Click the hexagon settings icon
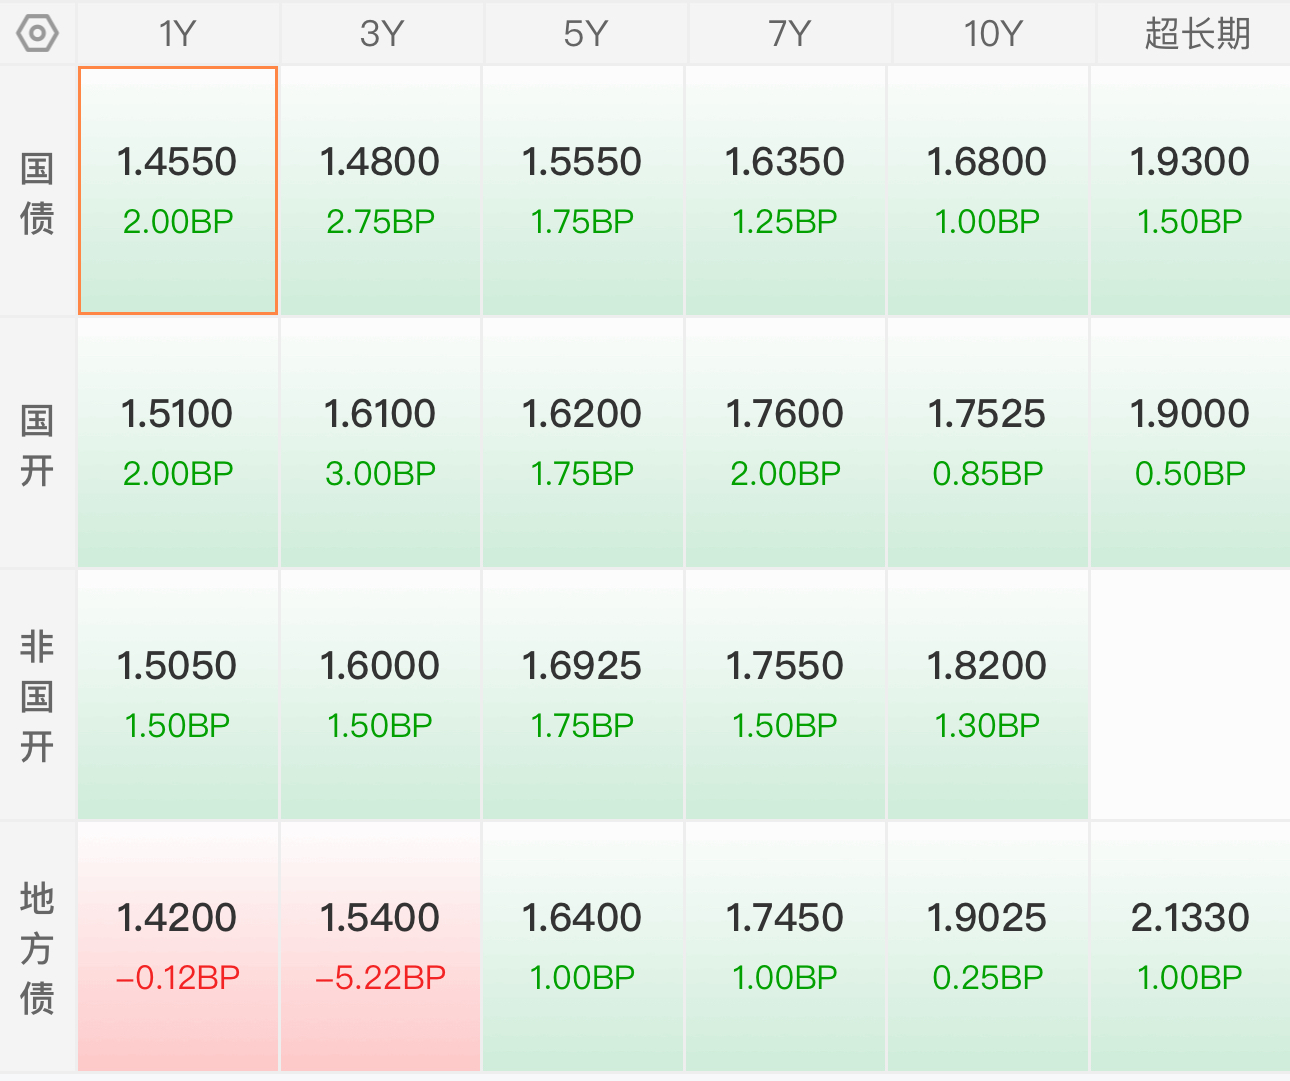 tap(37, 34)
